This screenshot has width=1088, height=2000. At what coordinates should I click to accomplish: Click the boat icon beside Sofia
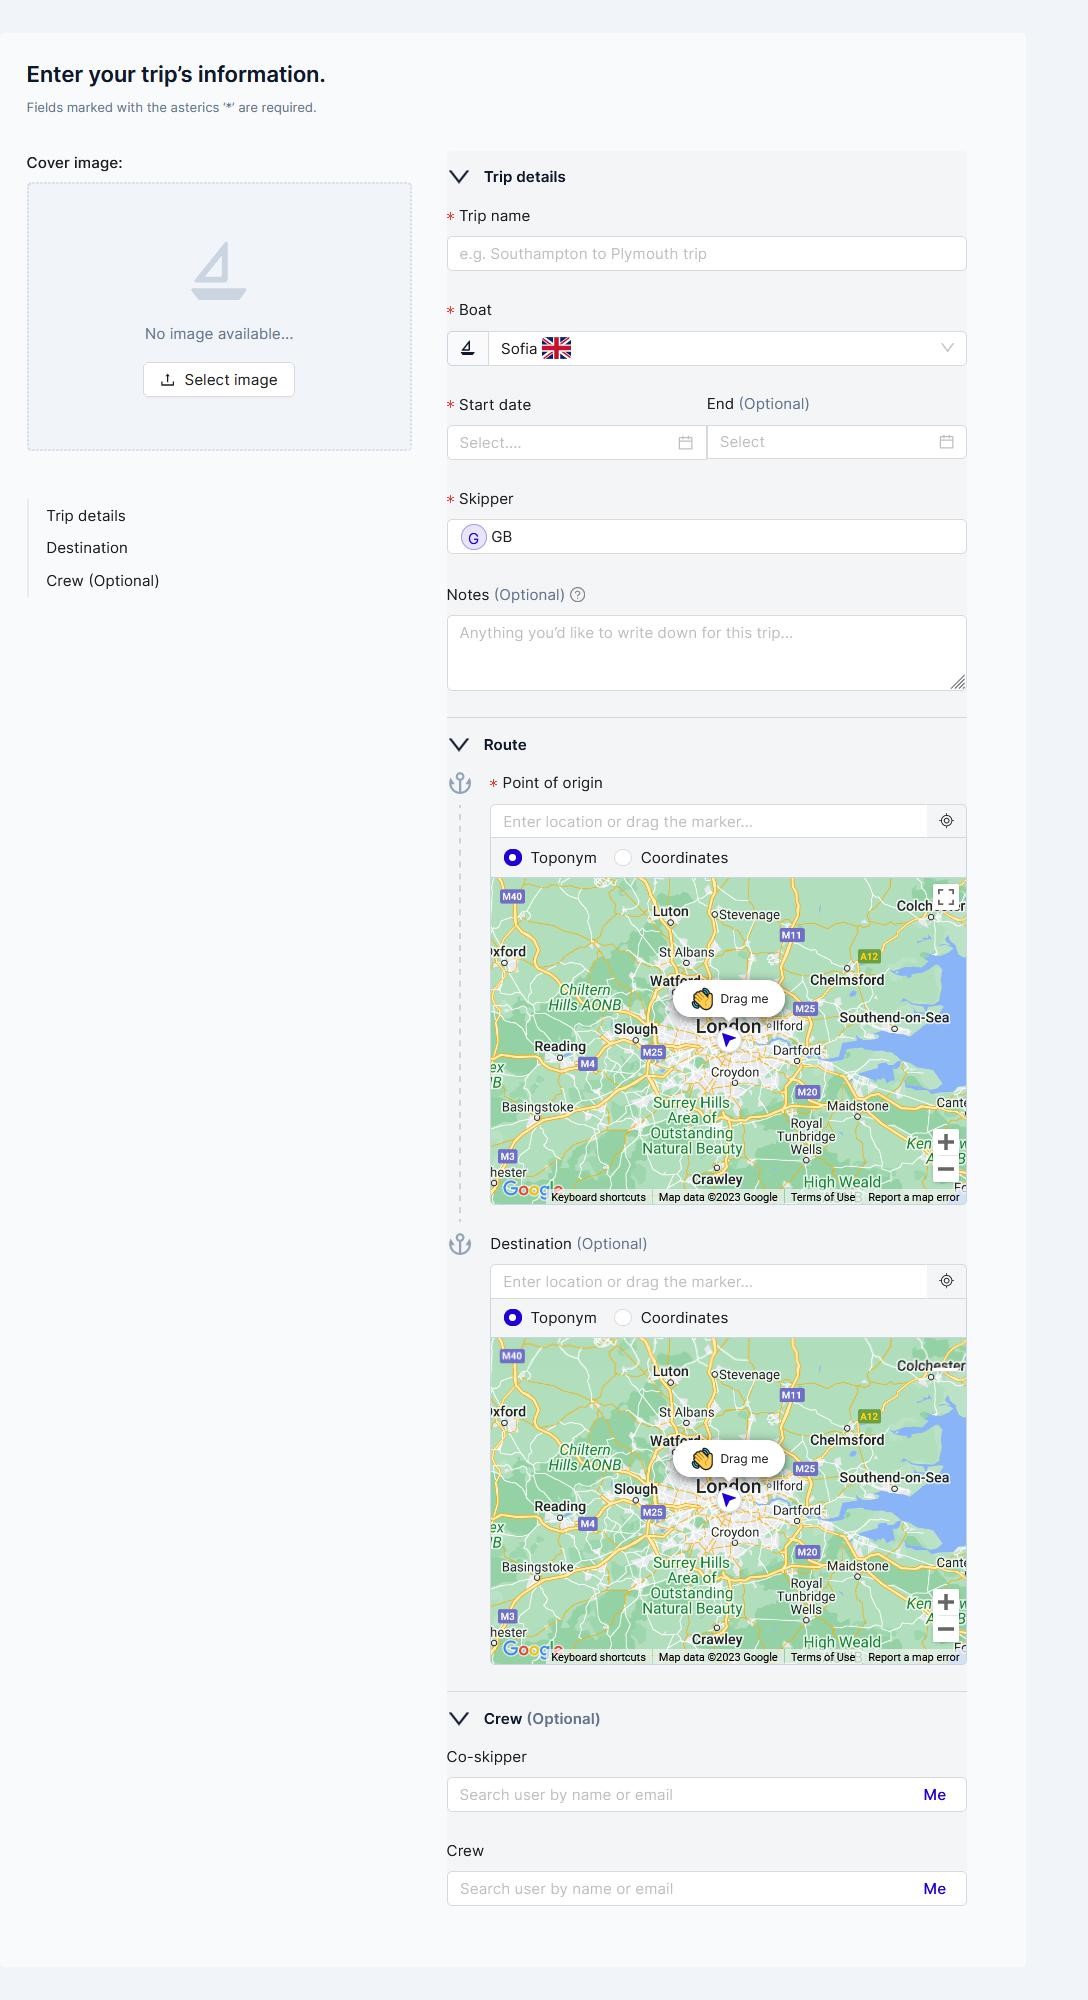467,348
